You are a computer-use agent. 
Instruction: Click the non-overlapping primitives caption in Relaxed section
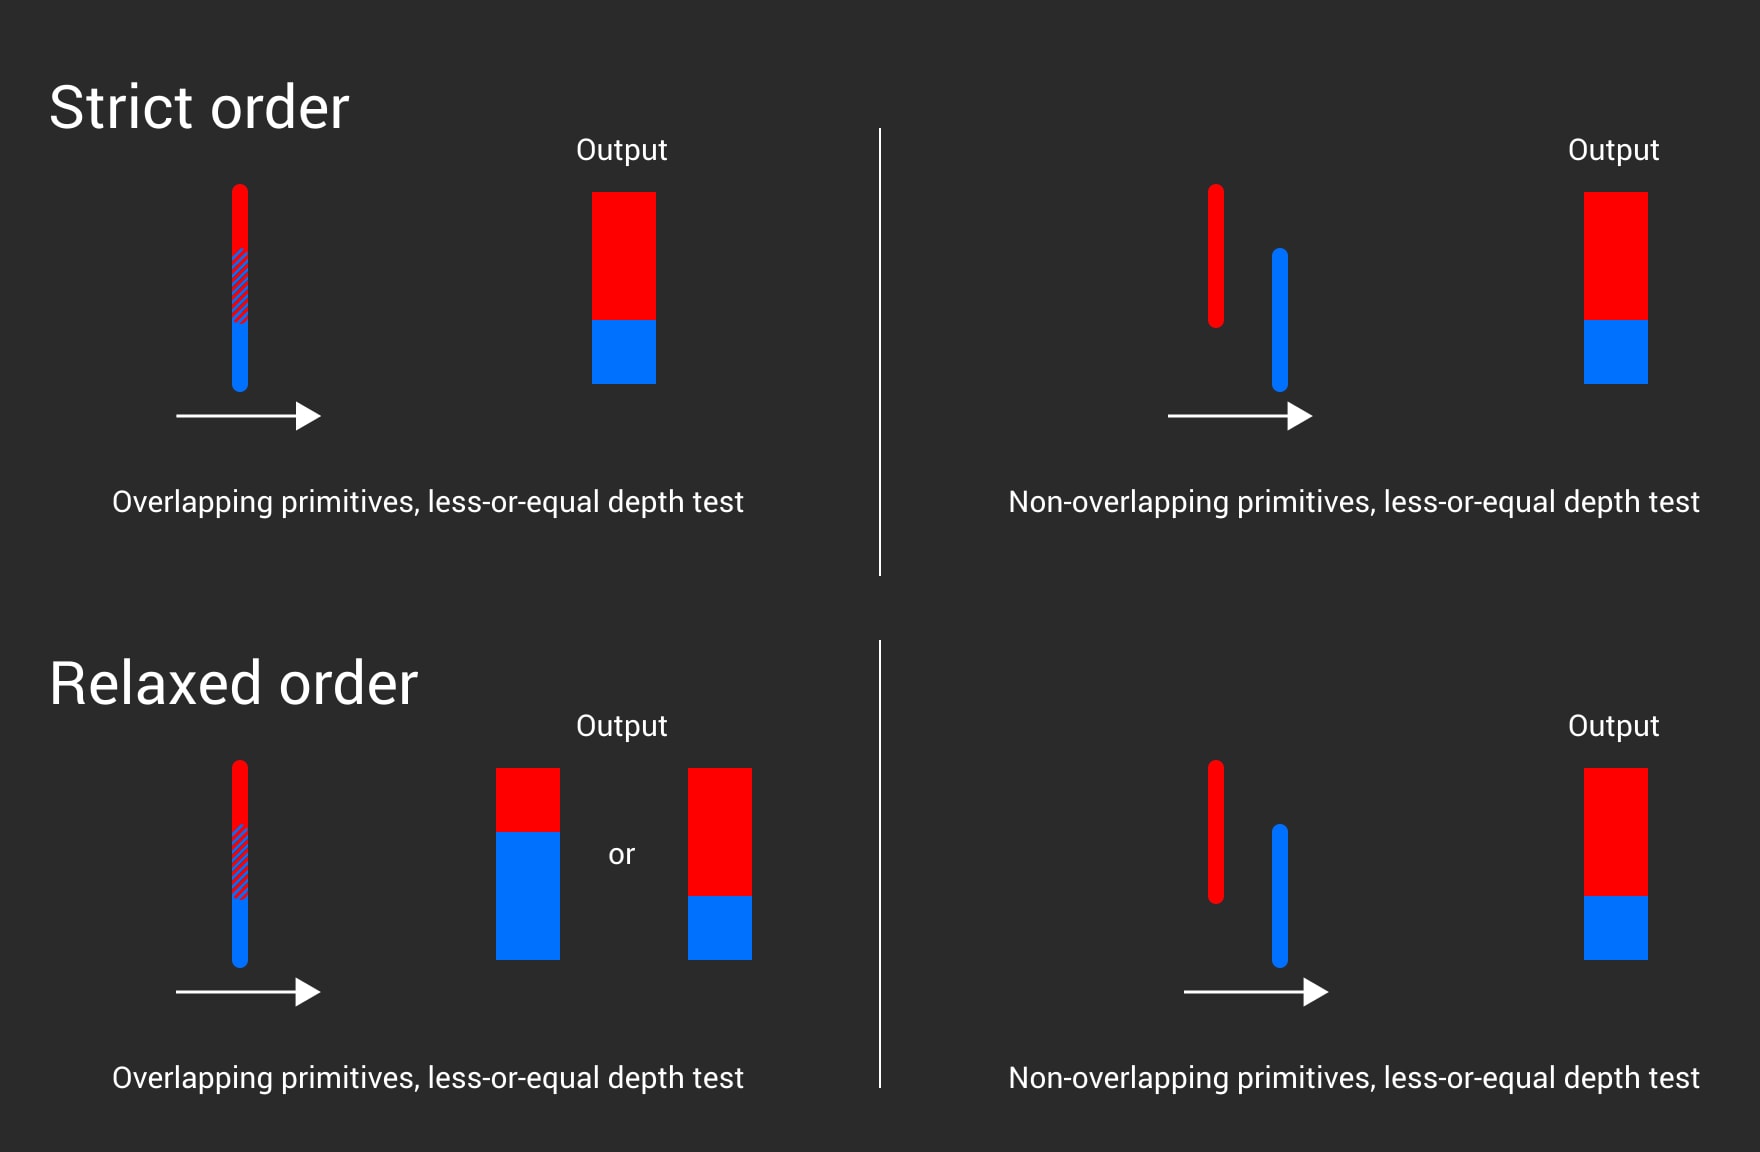[1354, 1078]
